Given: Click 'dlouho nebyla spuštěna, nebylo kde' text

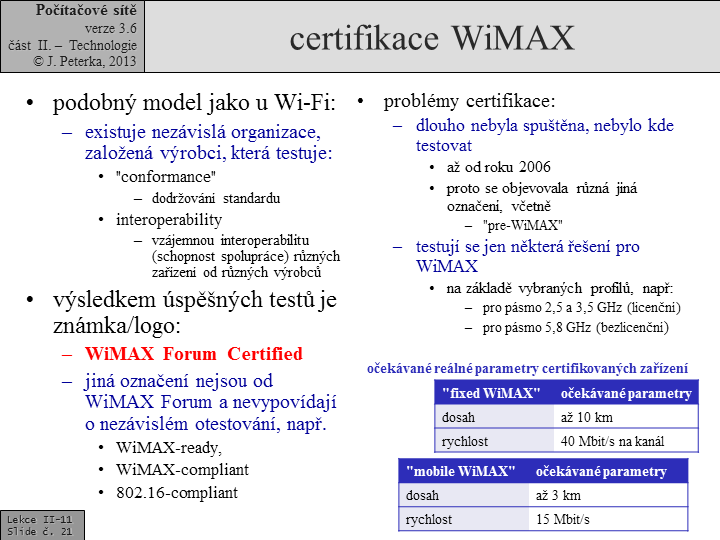Looking at the screenshot, I should [545, 125].
